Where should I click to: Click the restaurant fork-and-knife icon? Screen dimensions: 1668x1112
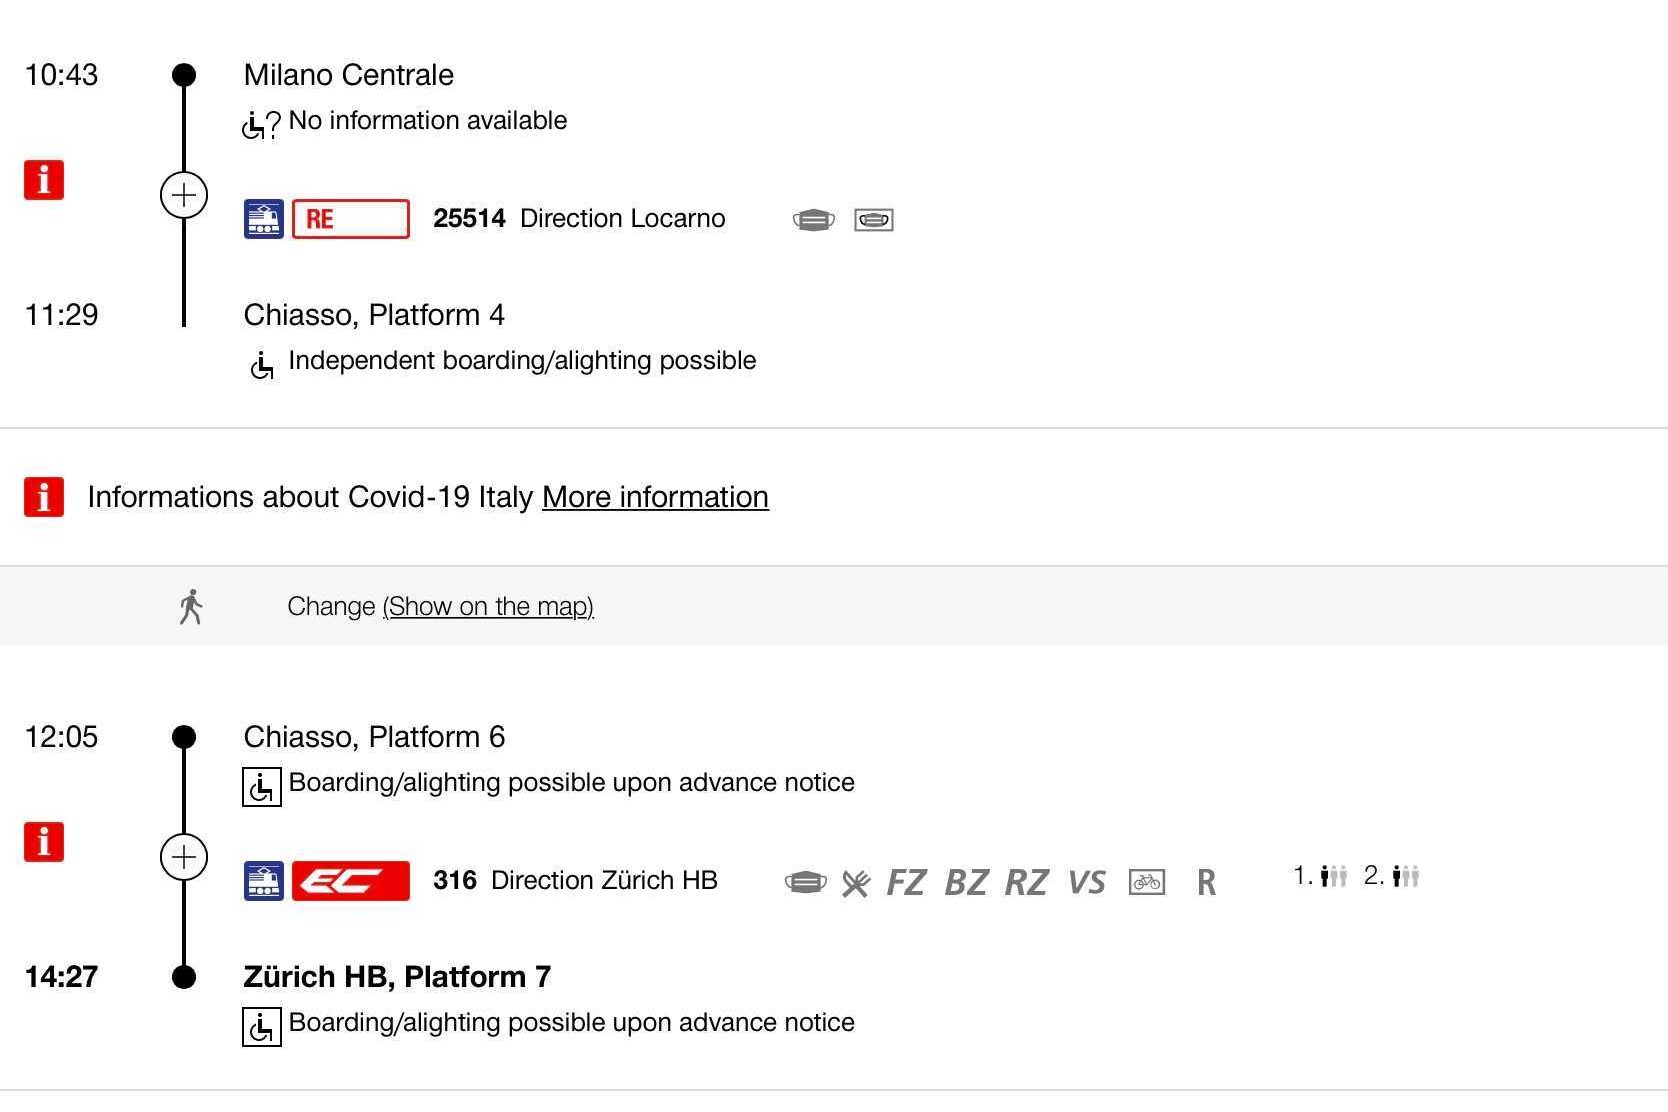856,883
